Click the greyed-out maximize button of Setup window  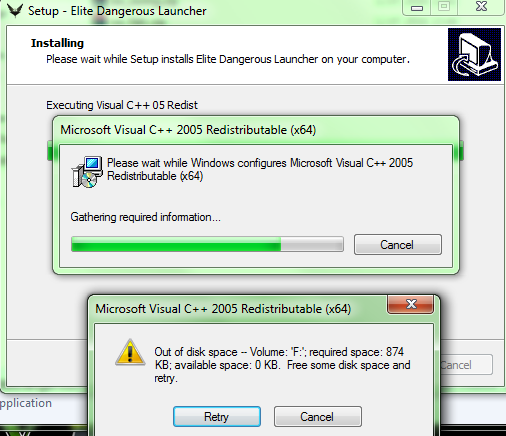pyautogui.click(x=444, y=7)
